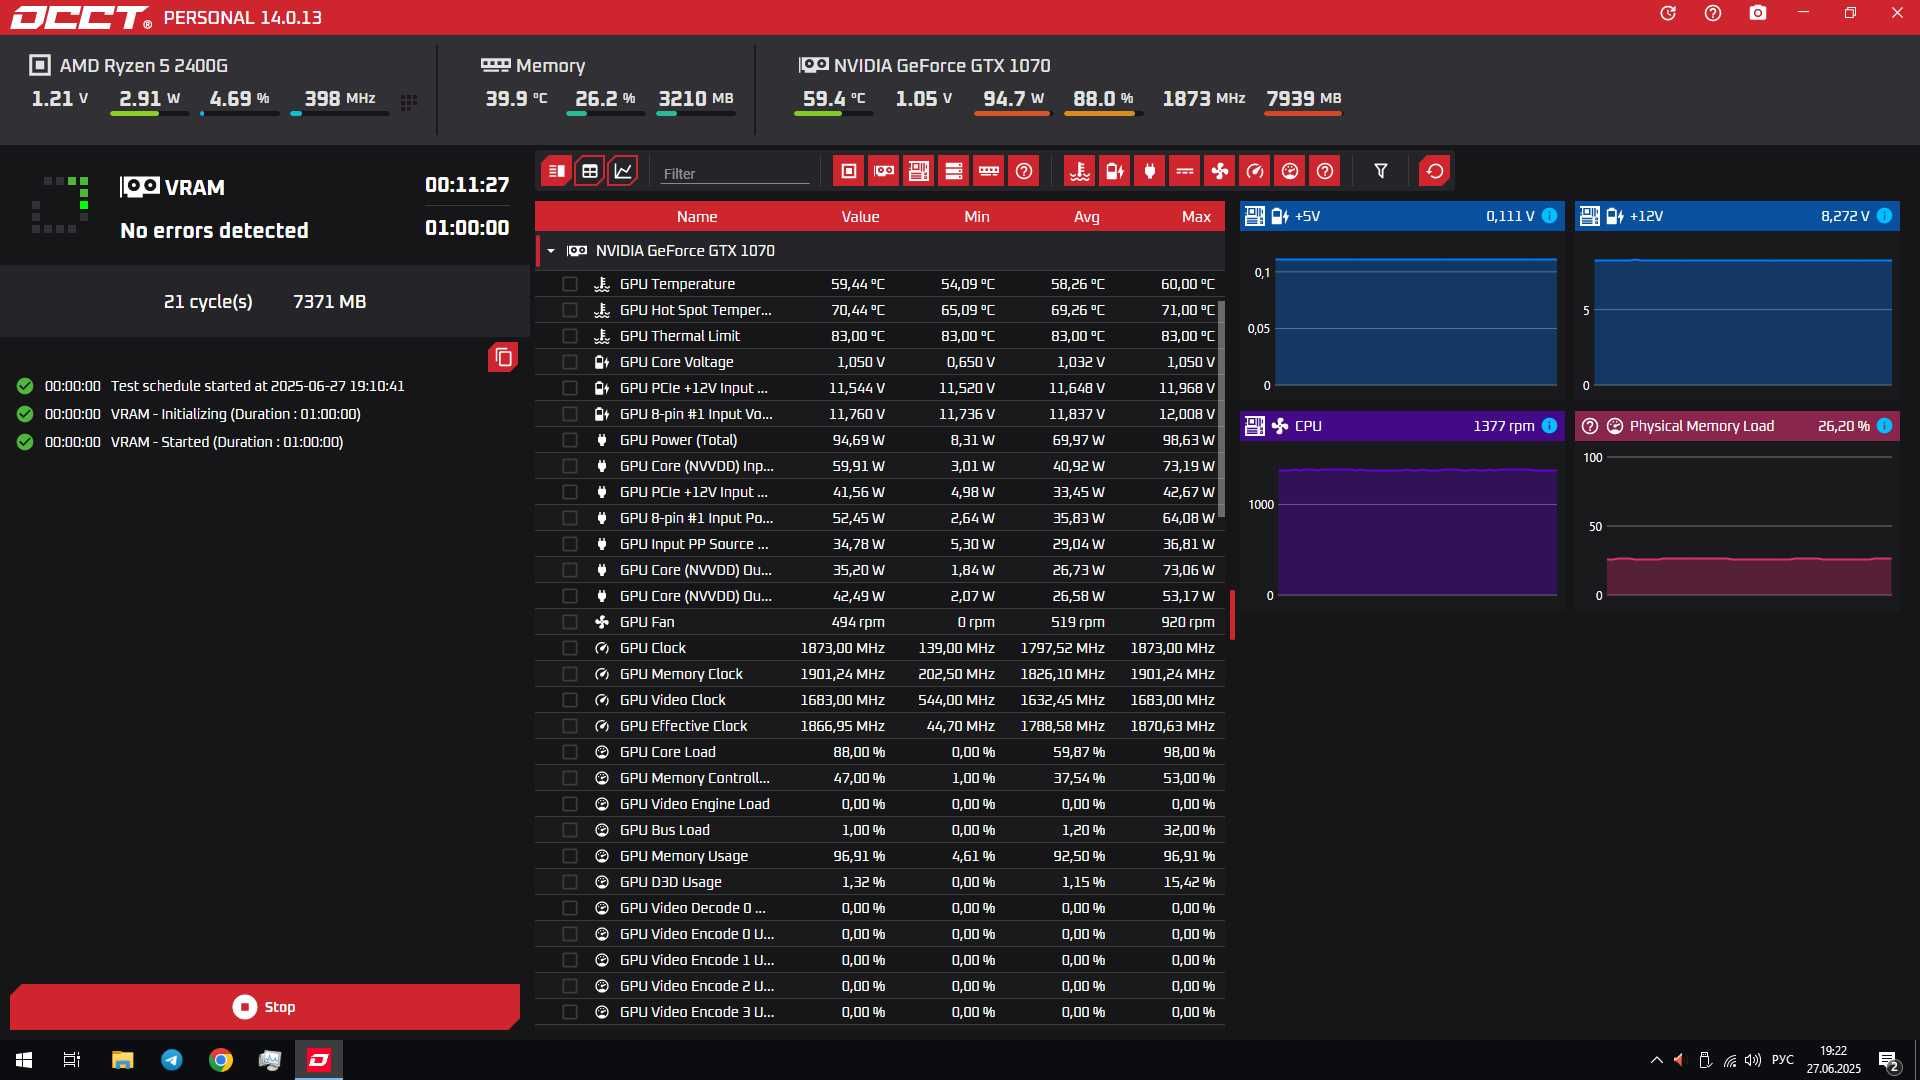Select the GPU Memory Clock row

[880, 674]
